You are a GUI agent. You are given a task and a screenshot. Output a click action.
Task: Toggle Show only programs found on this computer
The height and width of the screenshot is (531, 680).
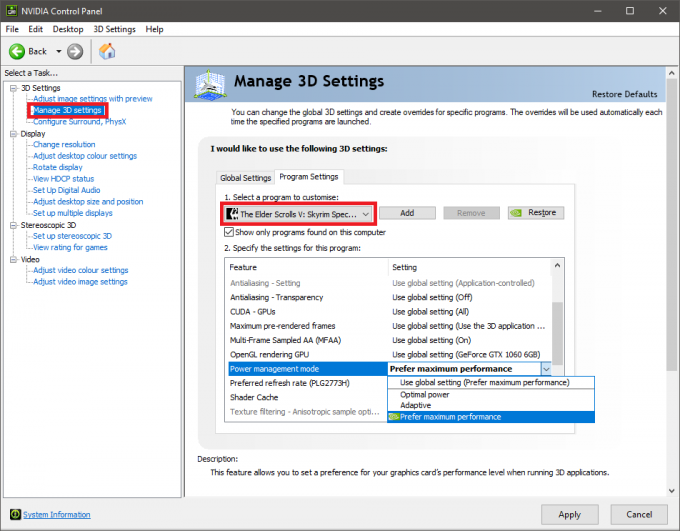[x=229, y=232]
